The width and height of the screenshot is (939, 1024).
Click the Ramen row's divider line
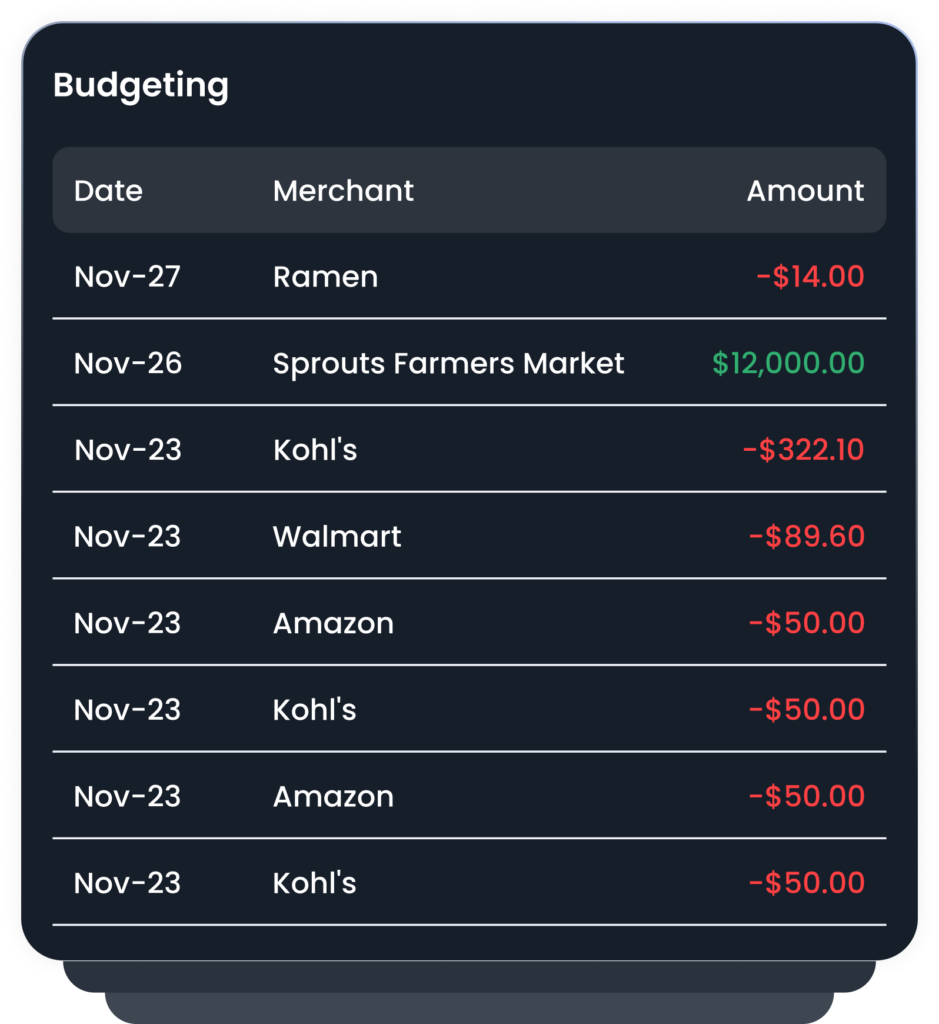tap(470, 319)
